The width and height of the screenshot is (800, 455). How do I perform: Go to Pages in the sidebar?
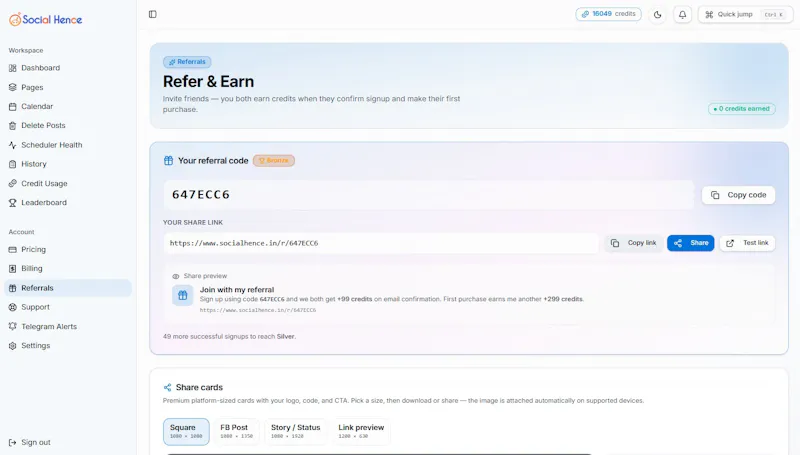click(68, 87)
